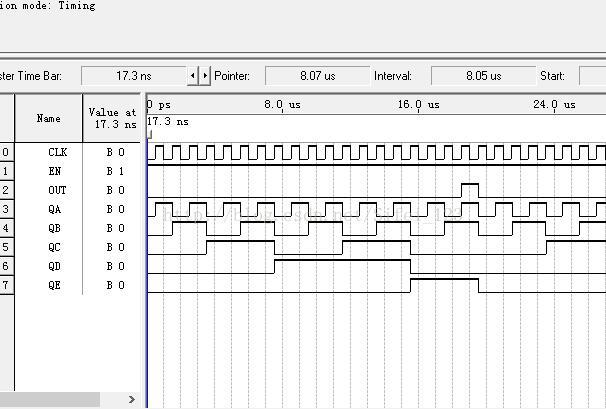This screenshot has height=409, width=606.
Task: Click row index 7 cell
Action: 6,285
